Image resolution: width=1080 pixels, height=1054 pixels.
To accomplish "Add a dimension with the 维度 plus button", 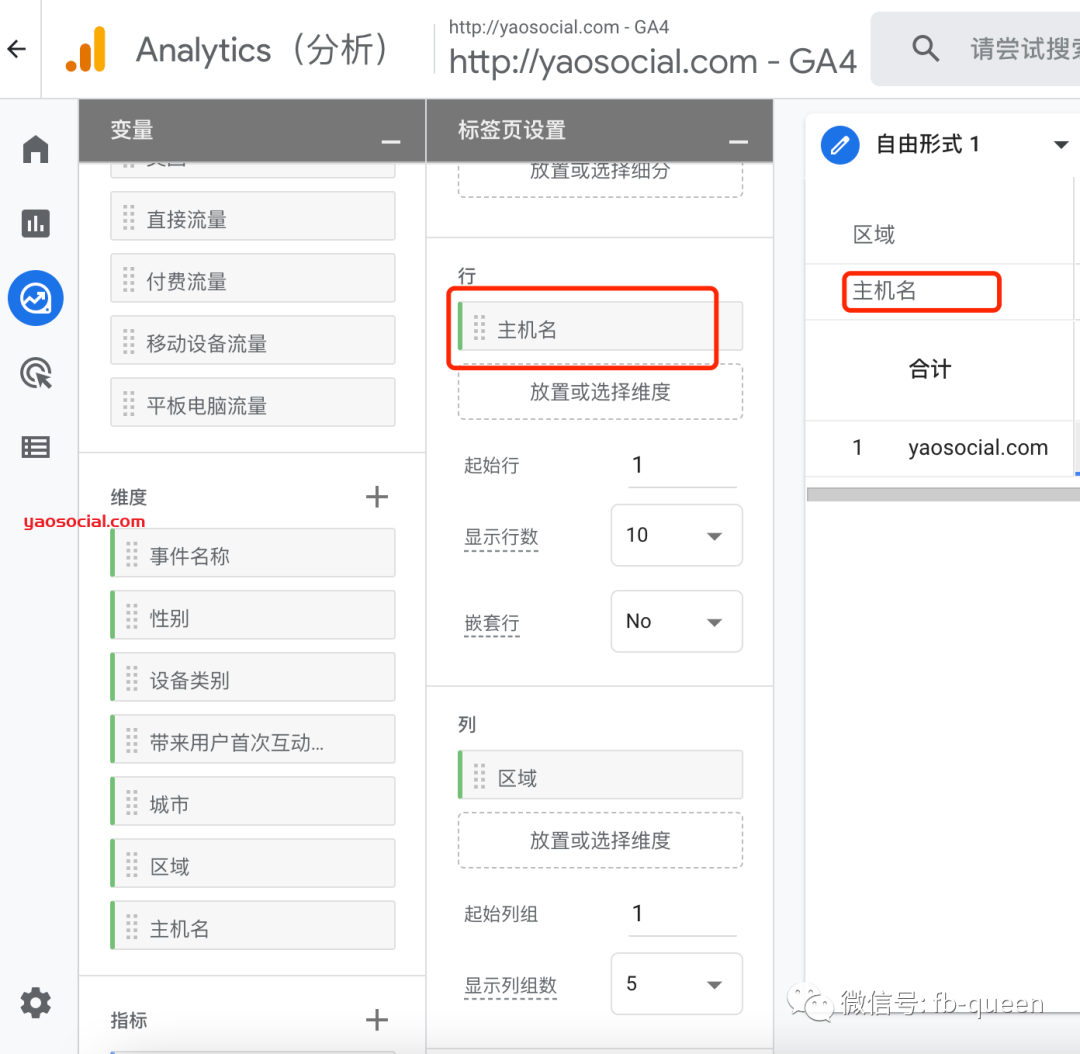I will pos(377,496).
